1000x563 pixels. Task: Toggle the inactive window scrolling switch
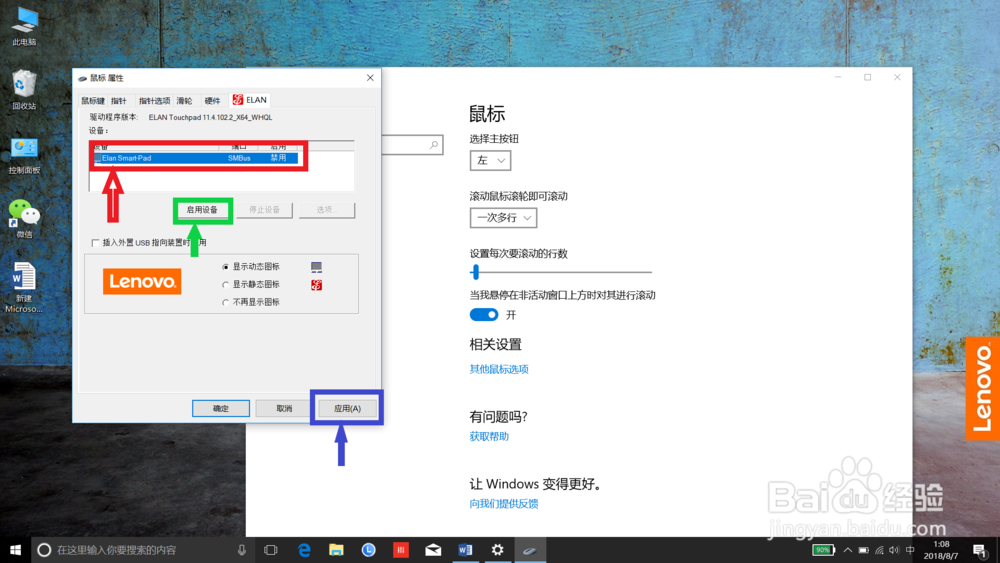484,314
